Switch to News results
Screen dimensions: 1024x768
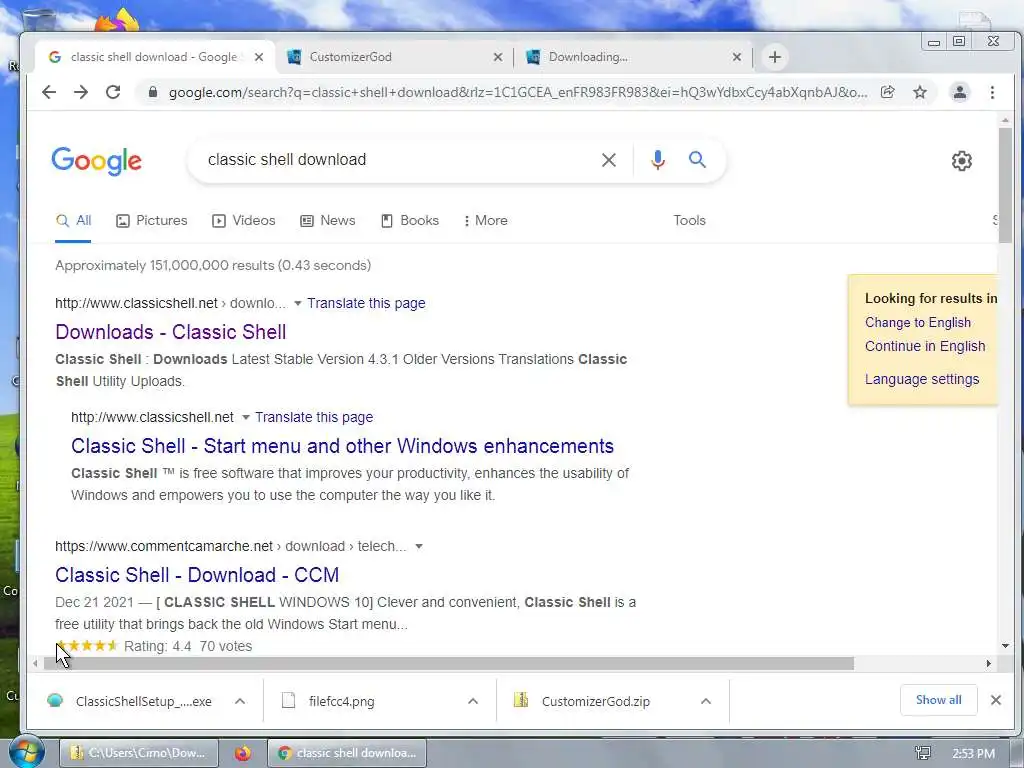pos(327,221)
